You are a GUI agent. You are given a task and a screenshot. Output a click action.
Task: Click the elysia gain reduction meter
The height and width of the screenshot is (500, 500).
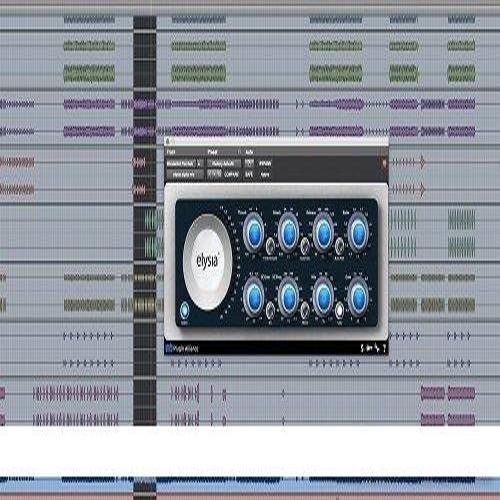208,262
